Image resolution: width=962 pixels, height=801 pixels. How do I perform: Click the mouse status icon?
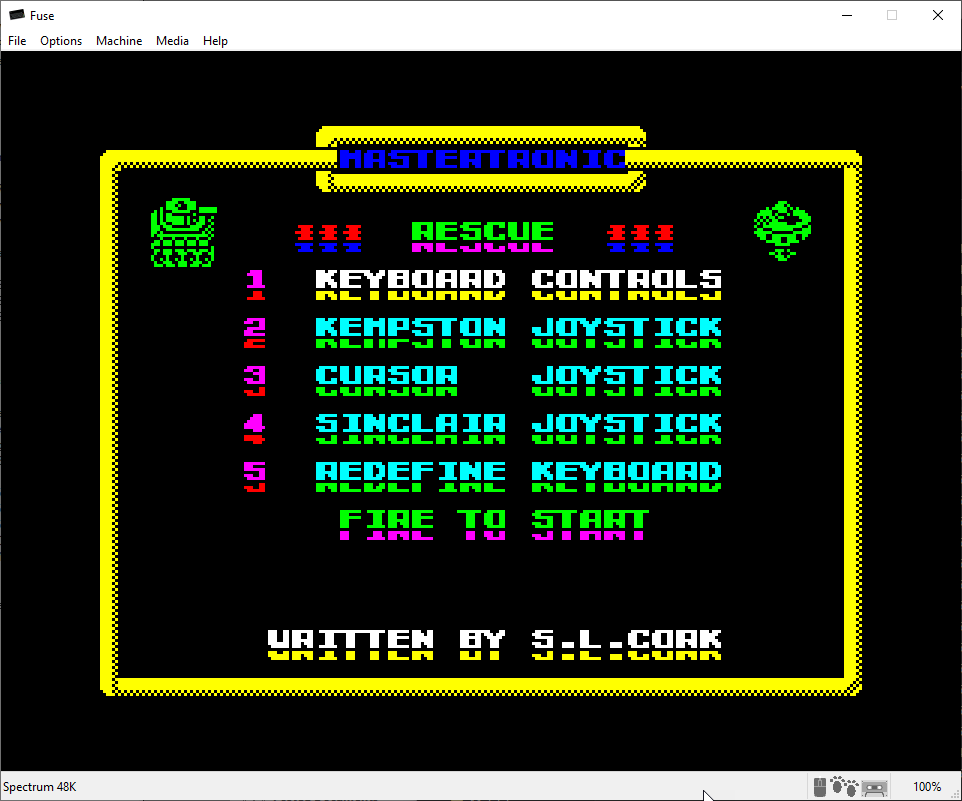(x=820, y=787)
